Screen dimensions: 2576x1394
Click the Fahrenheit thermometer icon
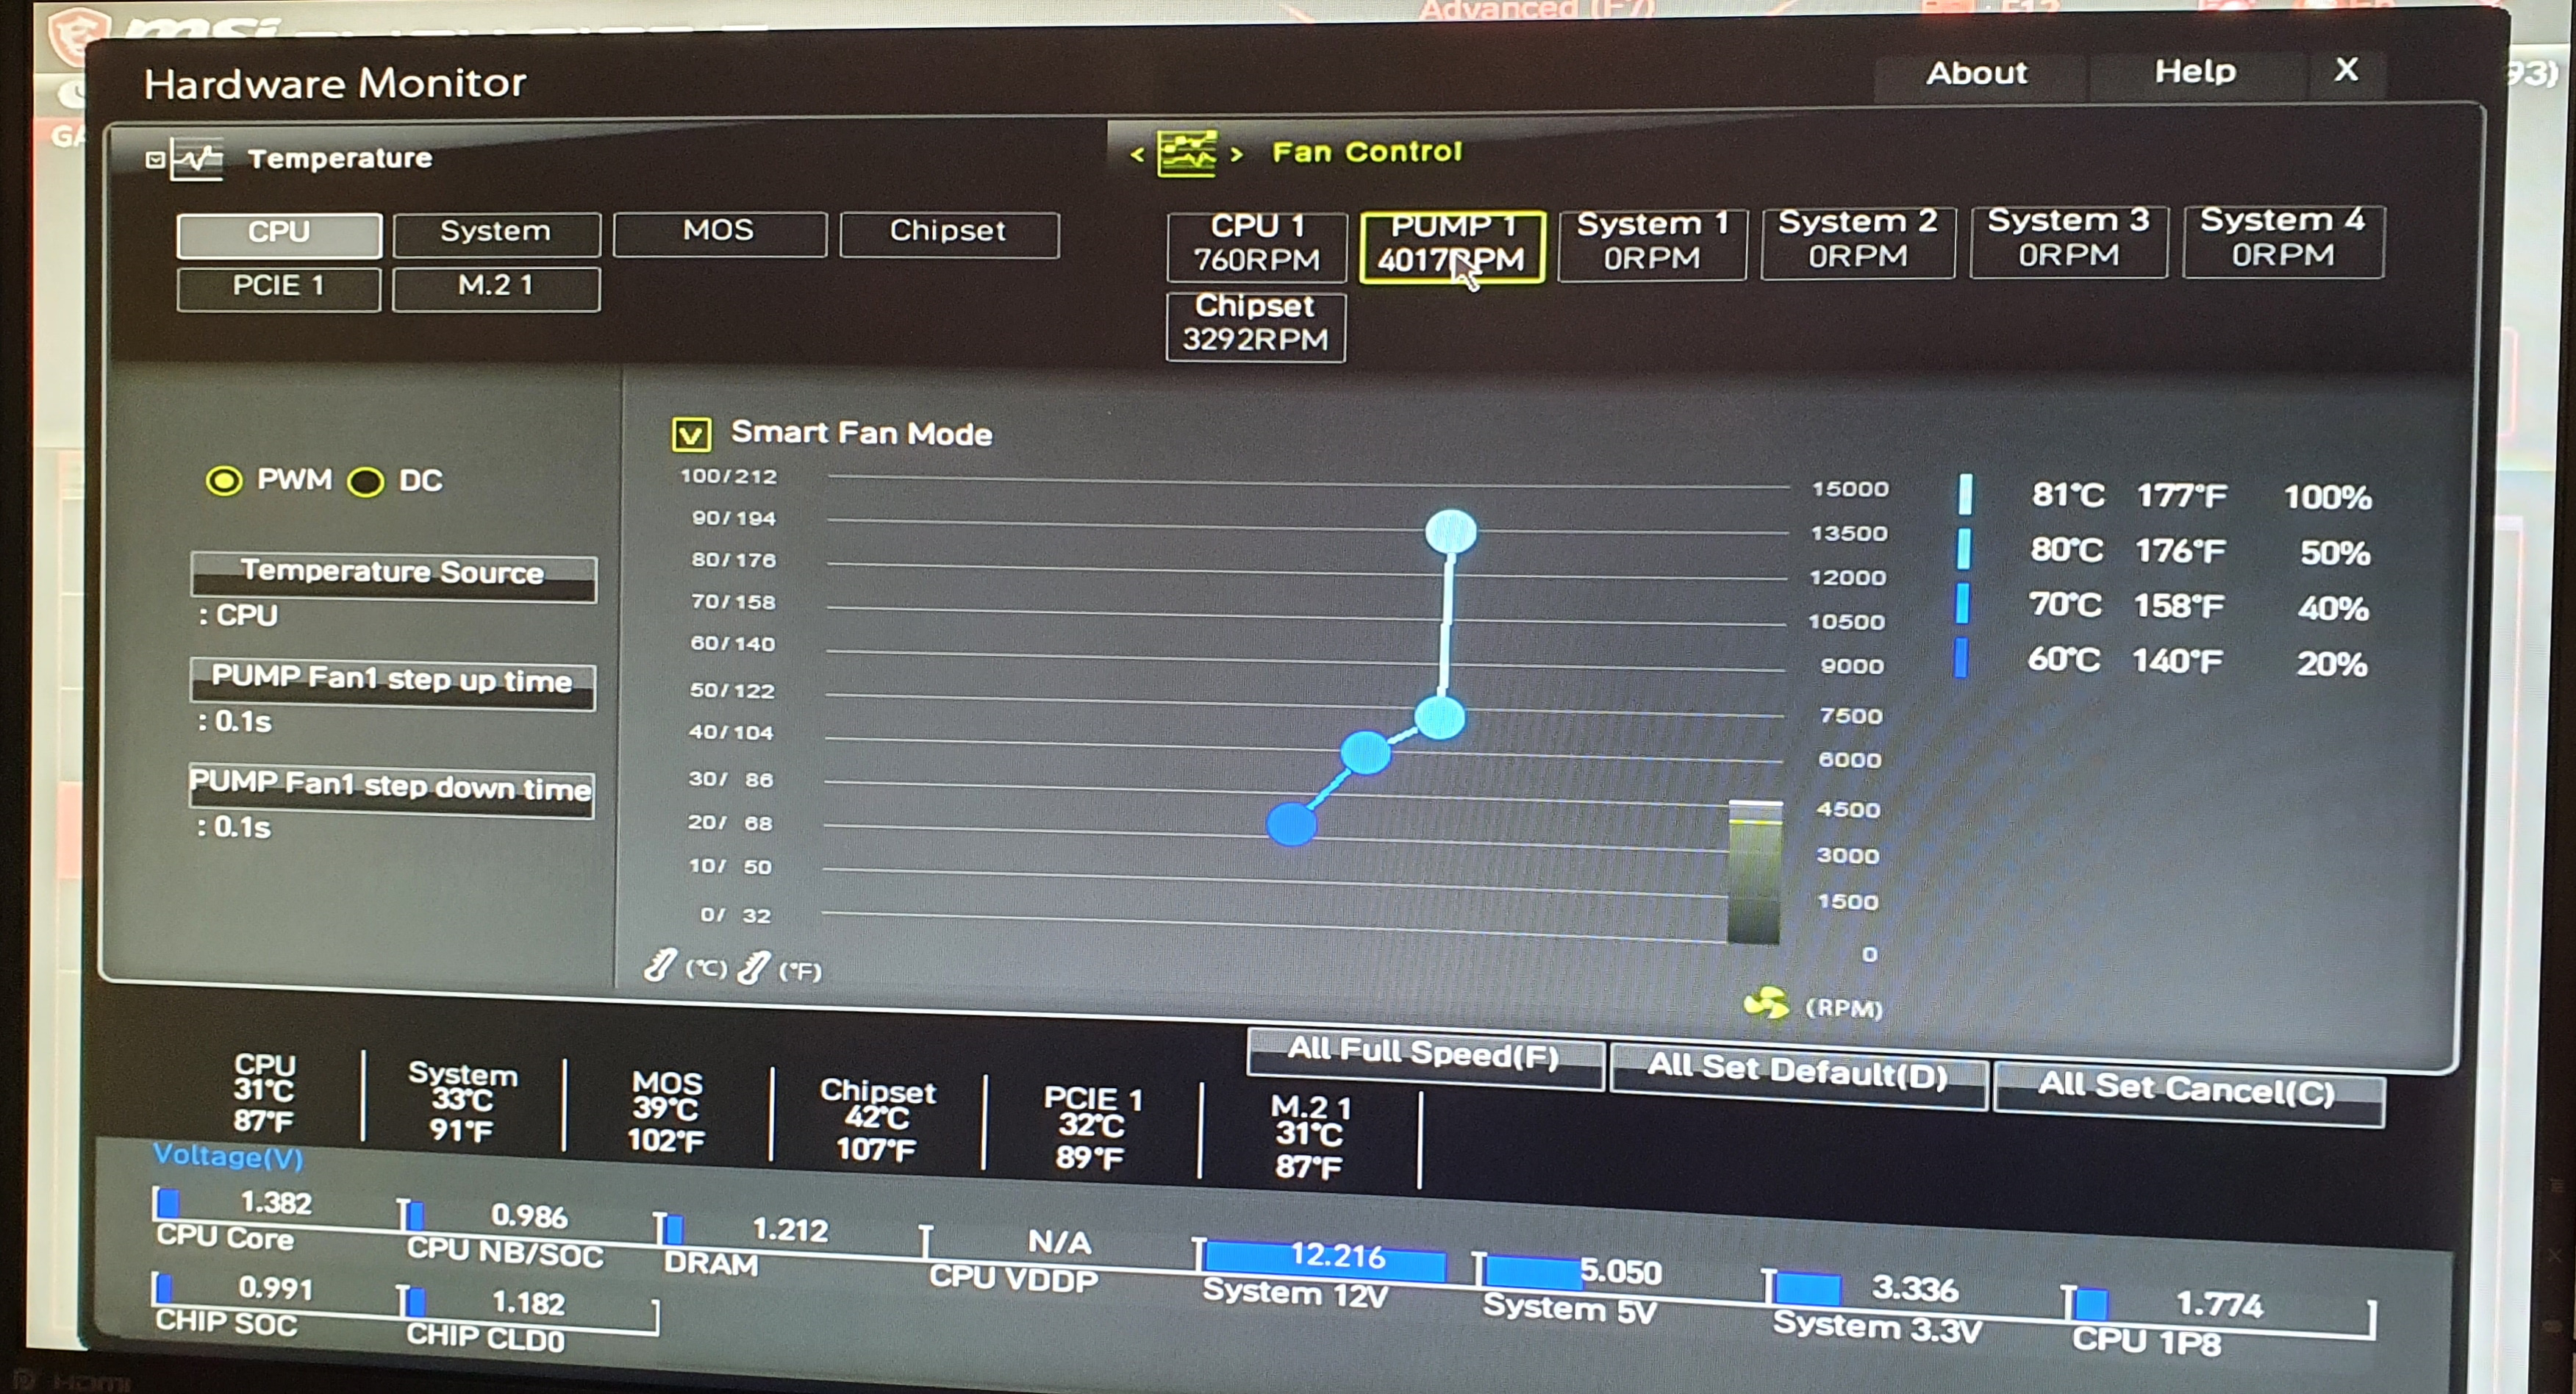pyautogui.click(x=754, y=967)
